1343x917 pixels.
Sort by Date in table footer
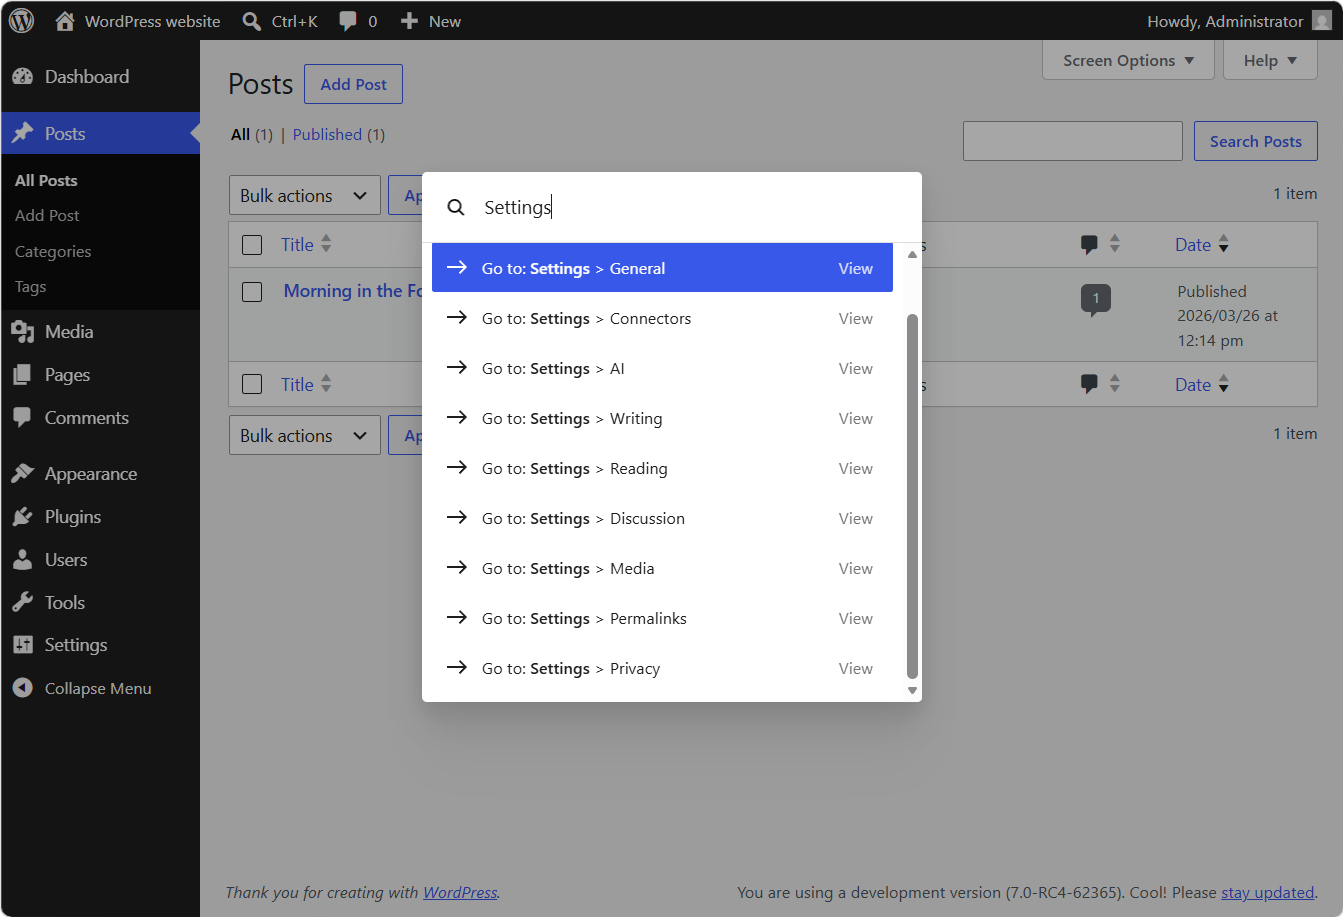[x=1202, y=385]
